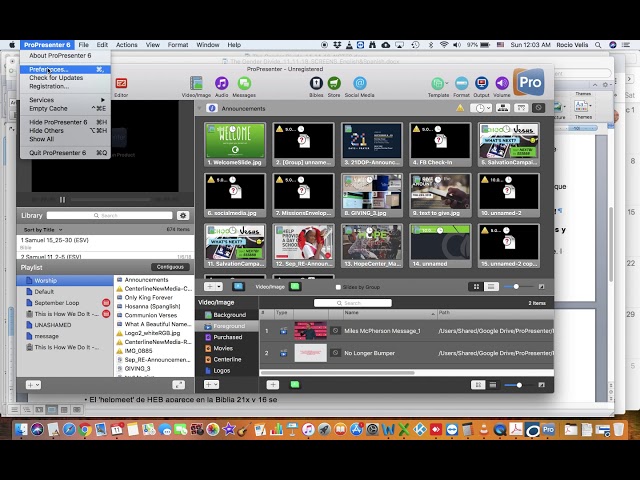Click the warning triangle in Announcements header

[x=460, y=108]
